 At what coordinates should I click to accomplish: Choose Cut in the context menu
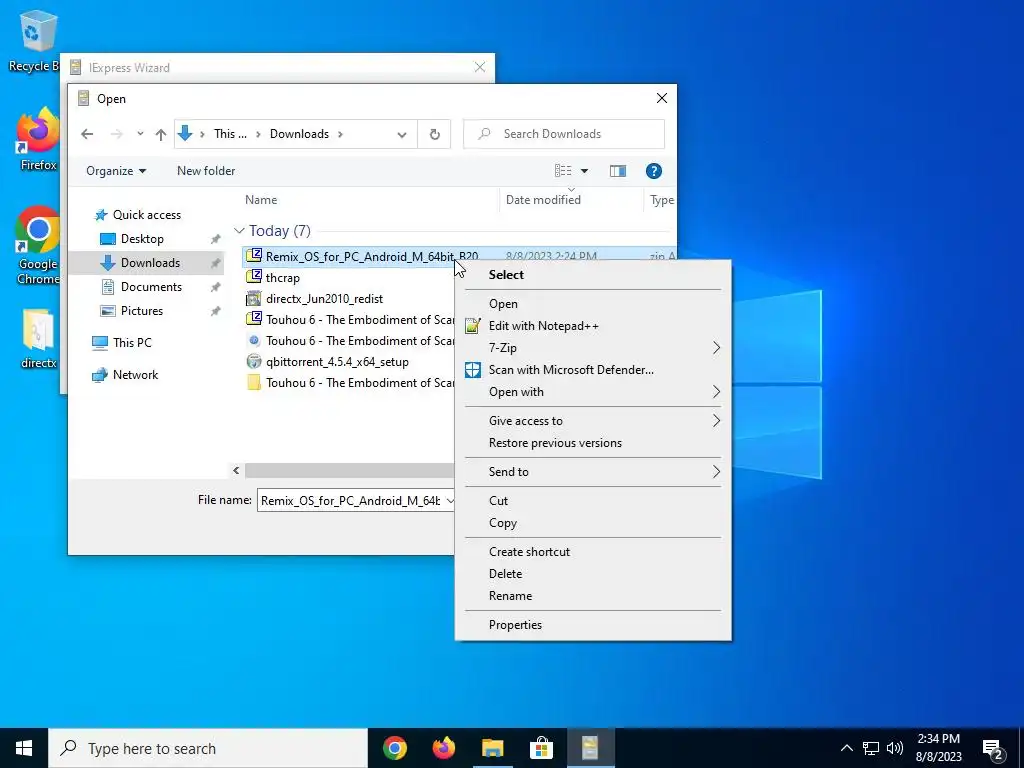[593, 501]
